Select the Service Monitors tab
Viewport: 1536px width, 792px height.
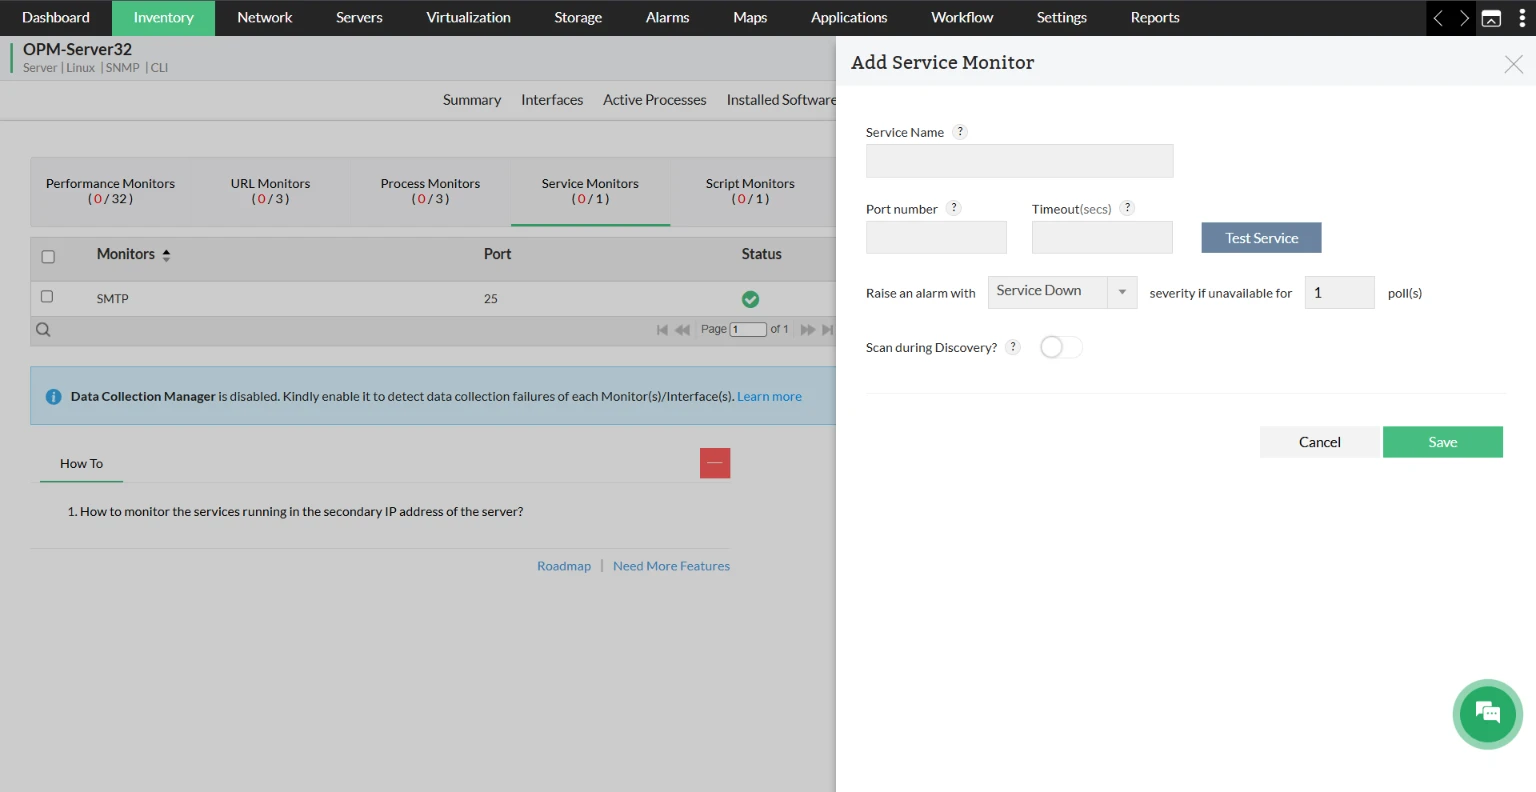coord(590,191)
